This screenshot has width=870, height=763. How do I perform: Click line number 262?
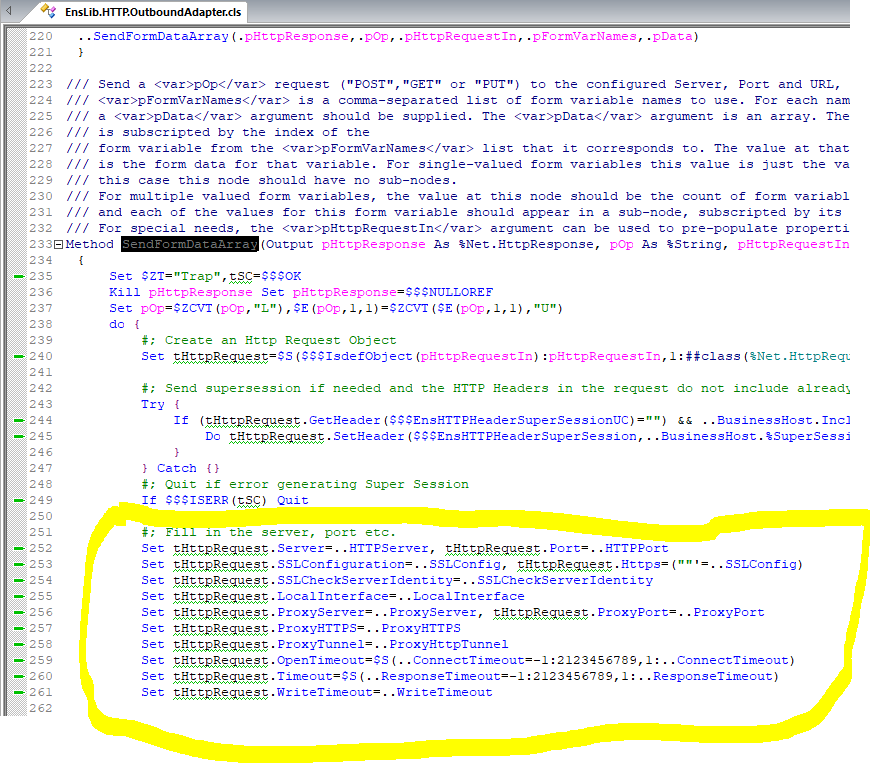41,709
